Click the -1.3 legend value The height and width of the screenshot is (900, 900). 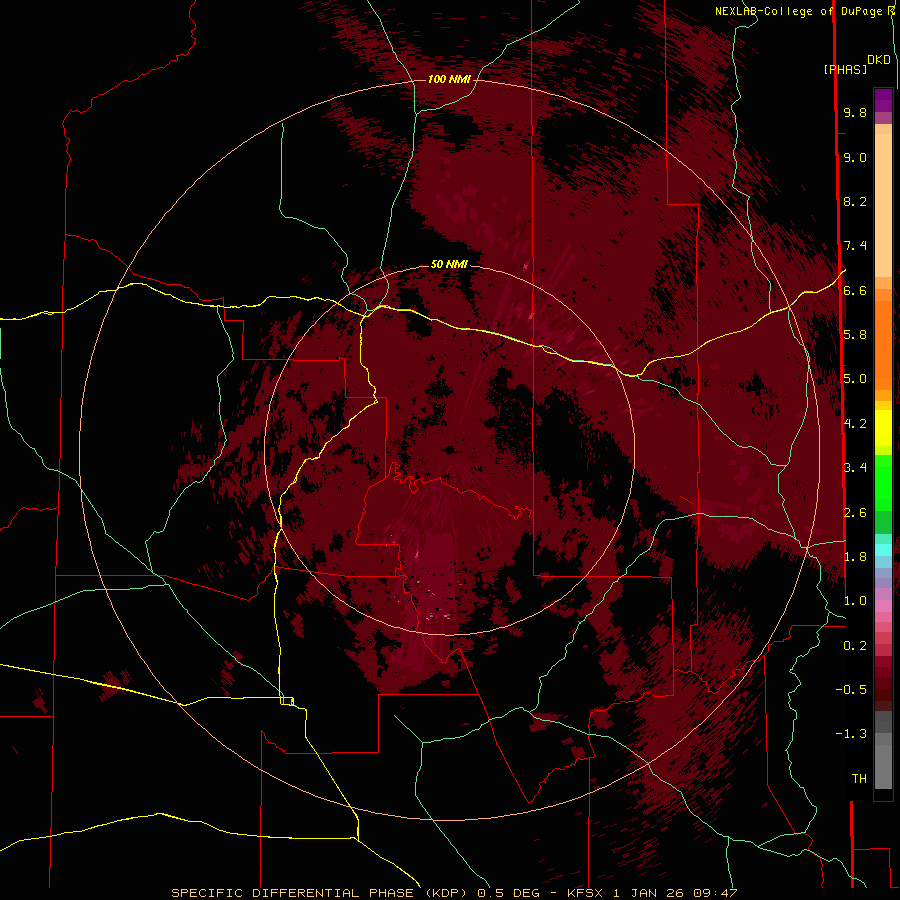851,734
